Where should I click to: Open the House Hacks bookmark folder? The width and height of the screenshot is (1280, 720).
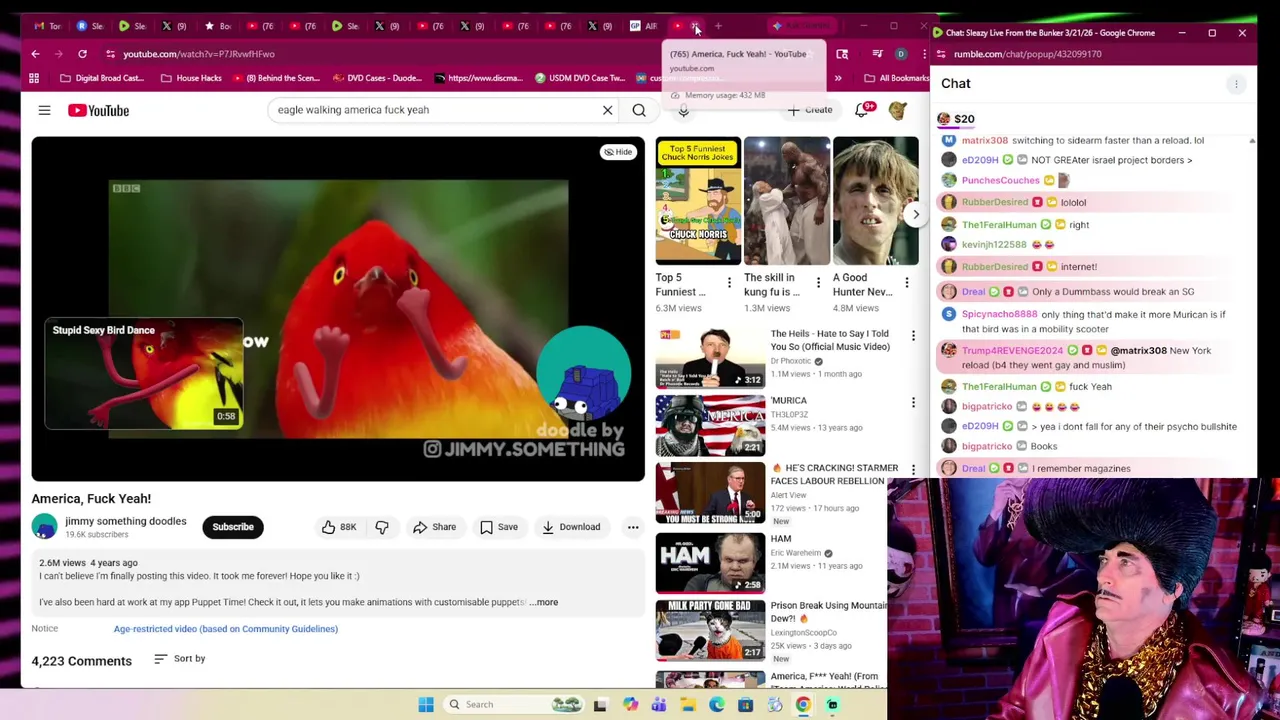point(190,78)
